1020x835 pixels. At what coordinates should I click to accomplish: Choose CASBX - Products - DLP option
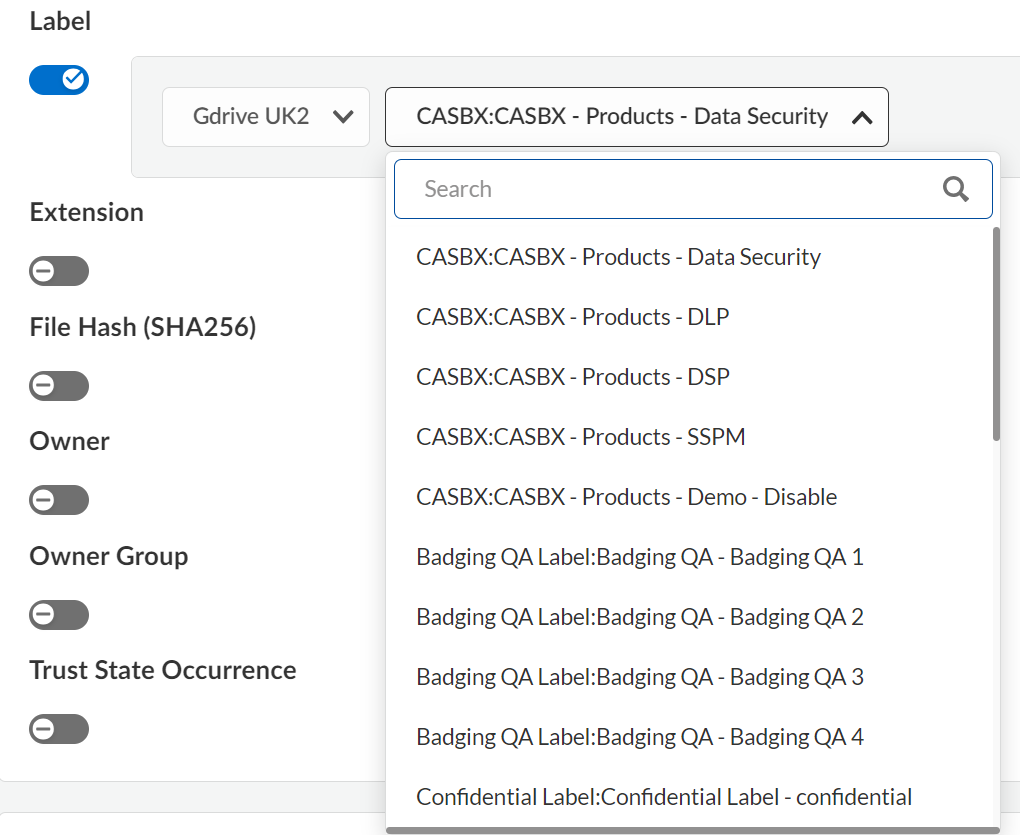point(572,317)
